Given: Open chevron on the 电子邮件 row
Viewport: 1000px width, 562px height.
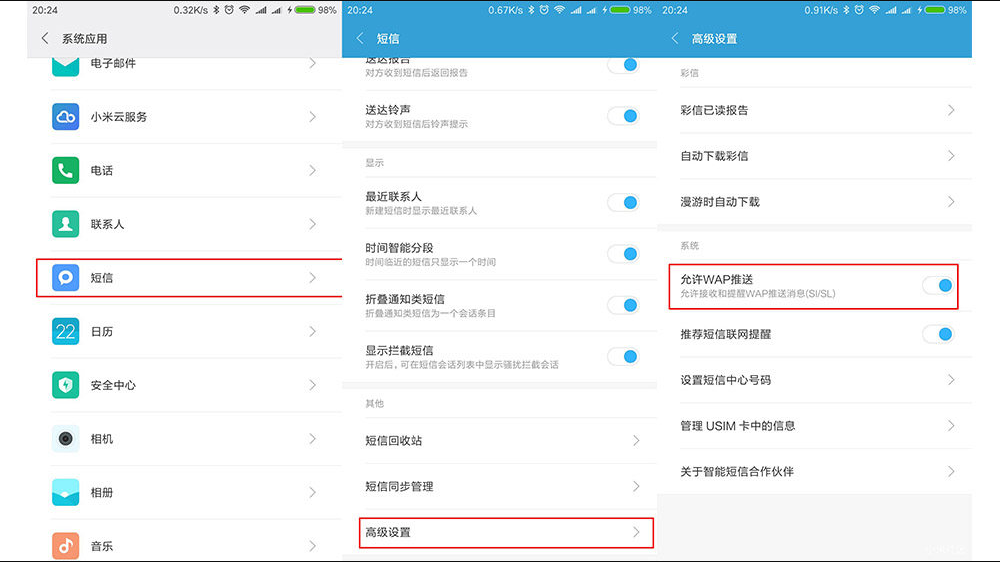Looking at the screenshot, I should (x=312, y=63).
